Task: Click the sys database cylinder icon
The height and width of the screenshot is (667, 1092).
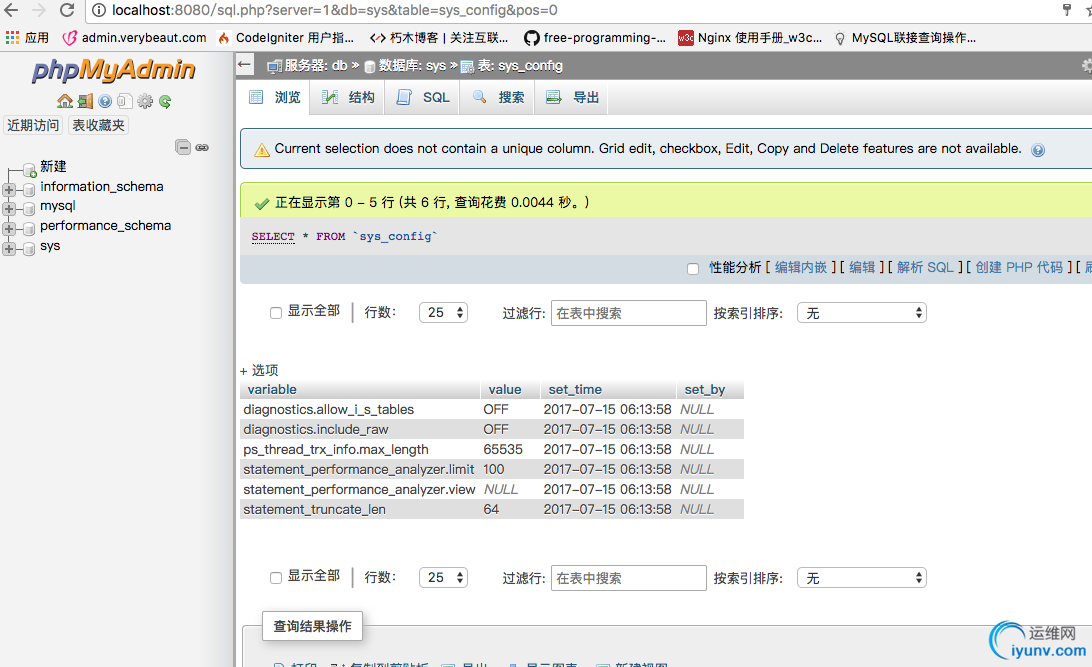Action: point(29,249)
